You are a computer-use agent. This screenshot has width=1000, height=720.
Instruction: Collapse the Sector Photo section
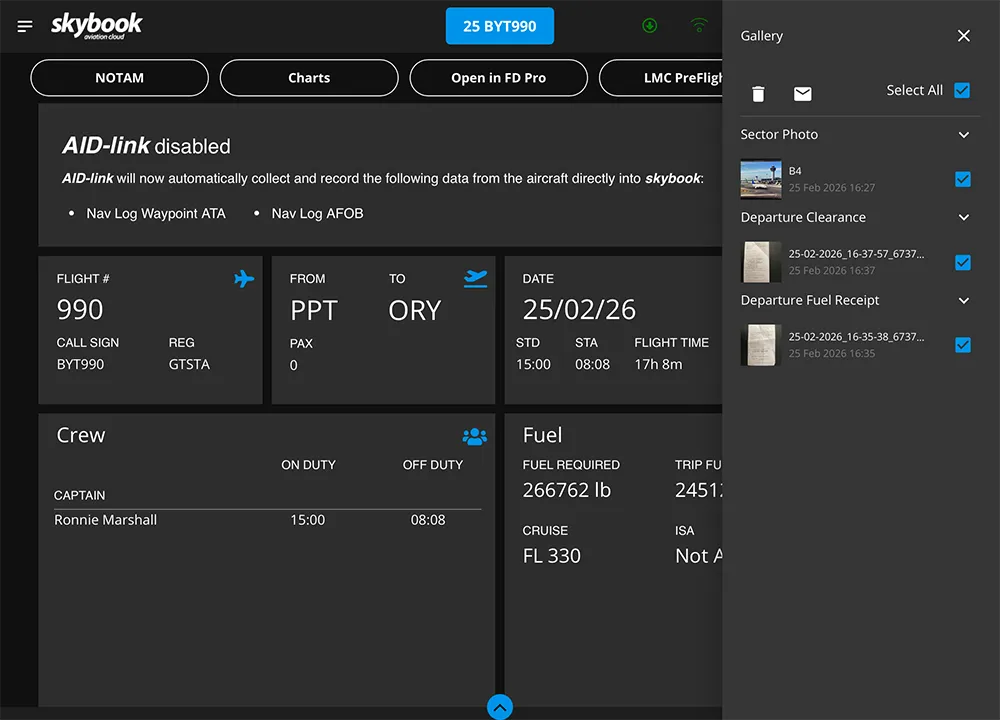click(963, 135)
